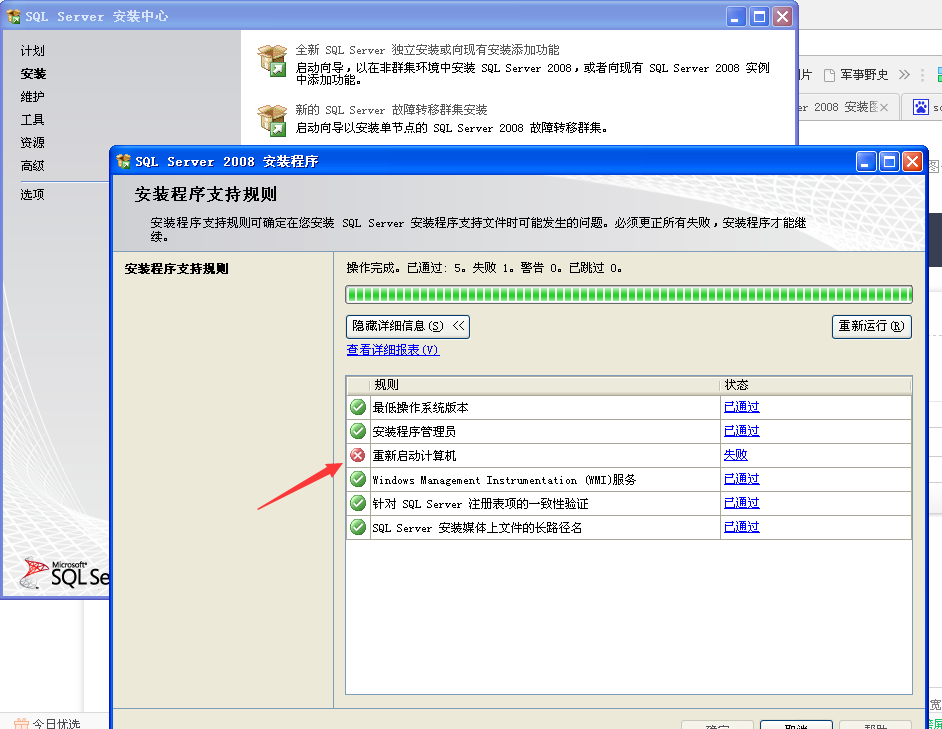Open 已通过 link for WMI service

[741, 479]
